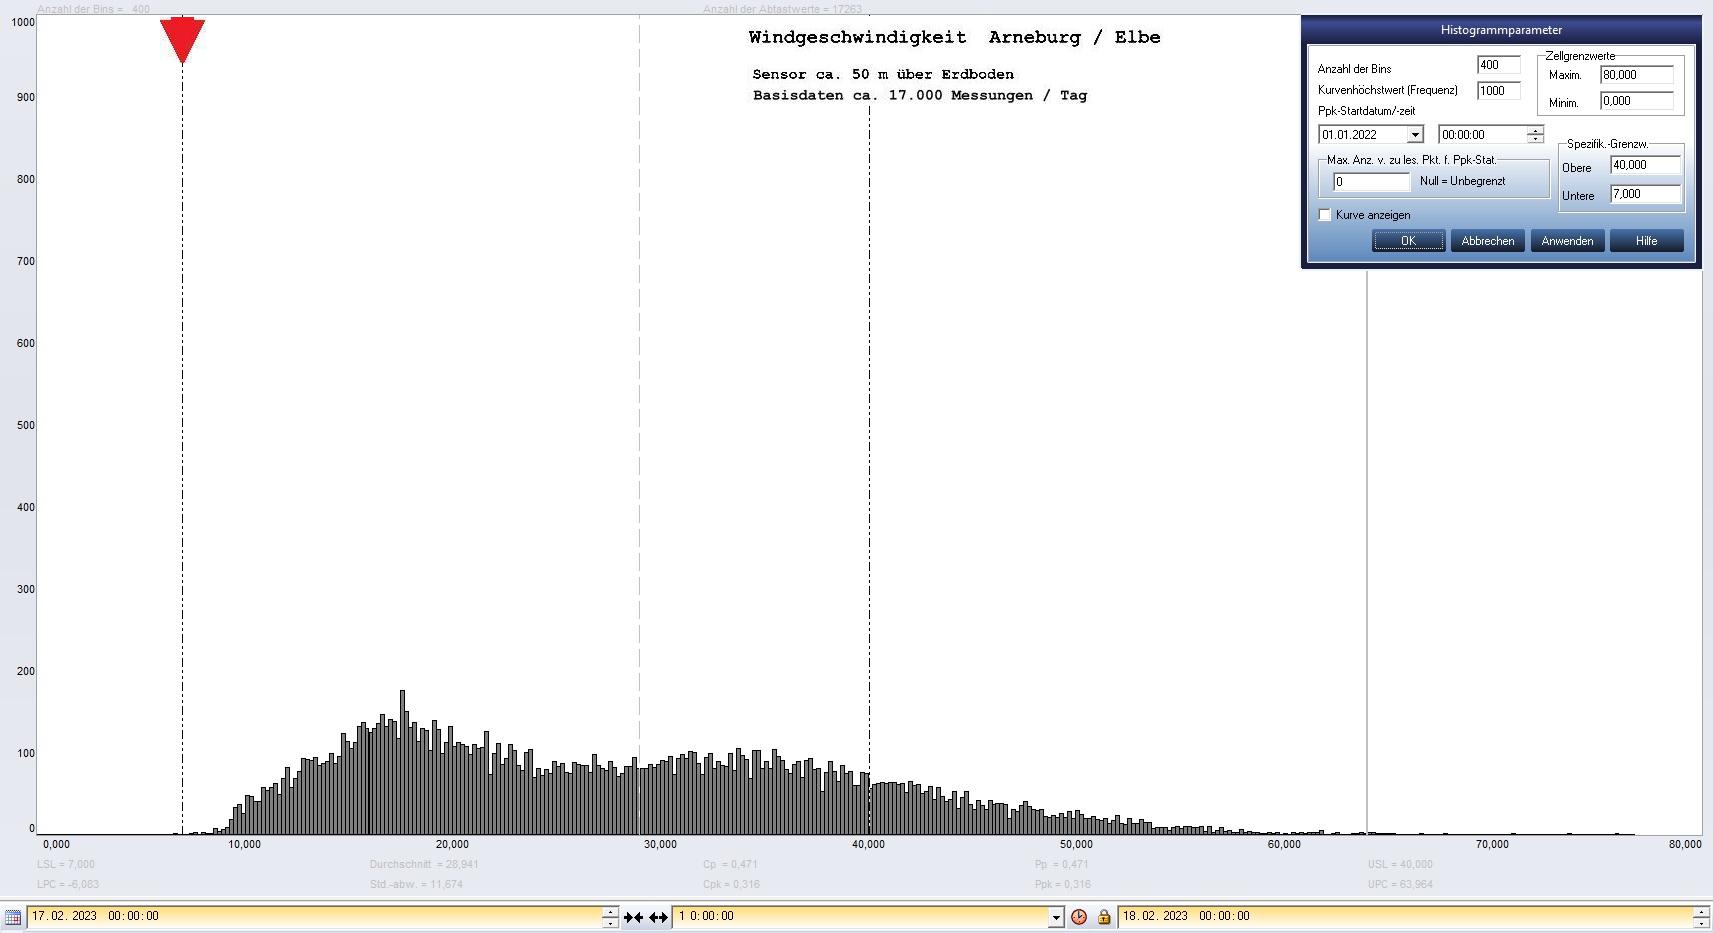The height and width of the screenshot is (933, 1713).
Task: Click the red clock icon
Action: click(x=1079, y=917)
